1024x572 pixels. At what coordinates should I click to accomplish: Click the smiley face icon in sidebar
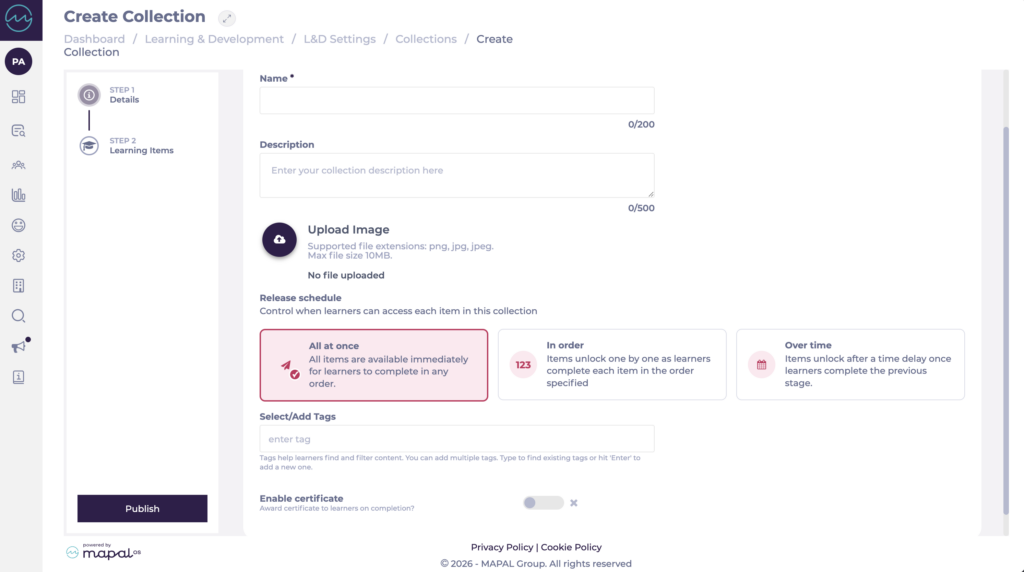pos(18,225)
